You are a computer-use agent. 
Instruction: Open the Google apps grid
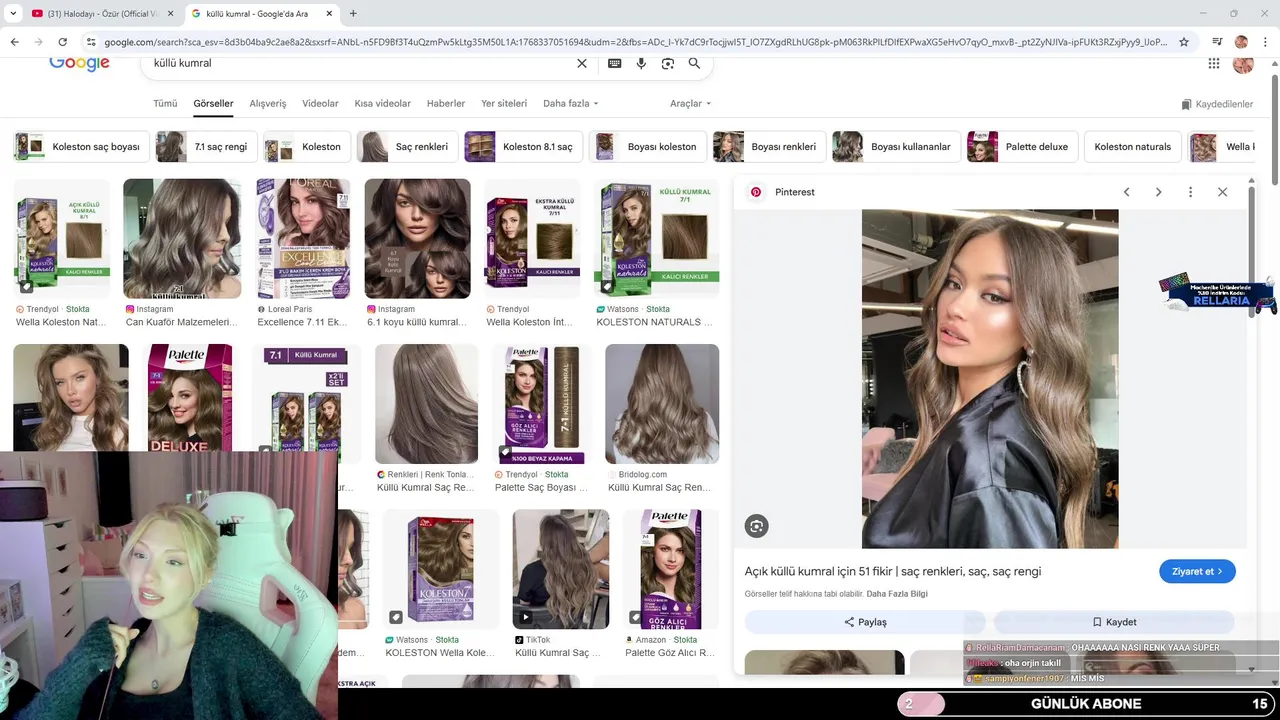click(x=1214, y=63)
